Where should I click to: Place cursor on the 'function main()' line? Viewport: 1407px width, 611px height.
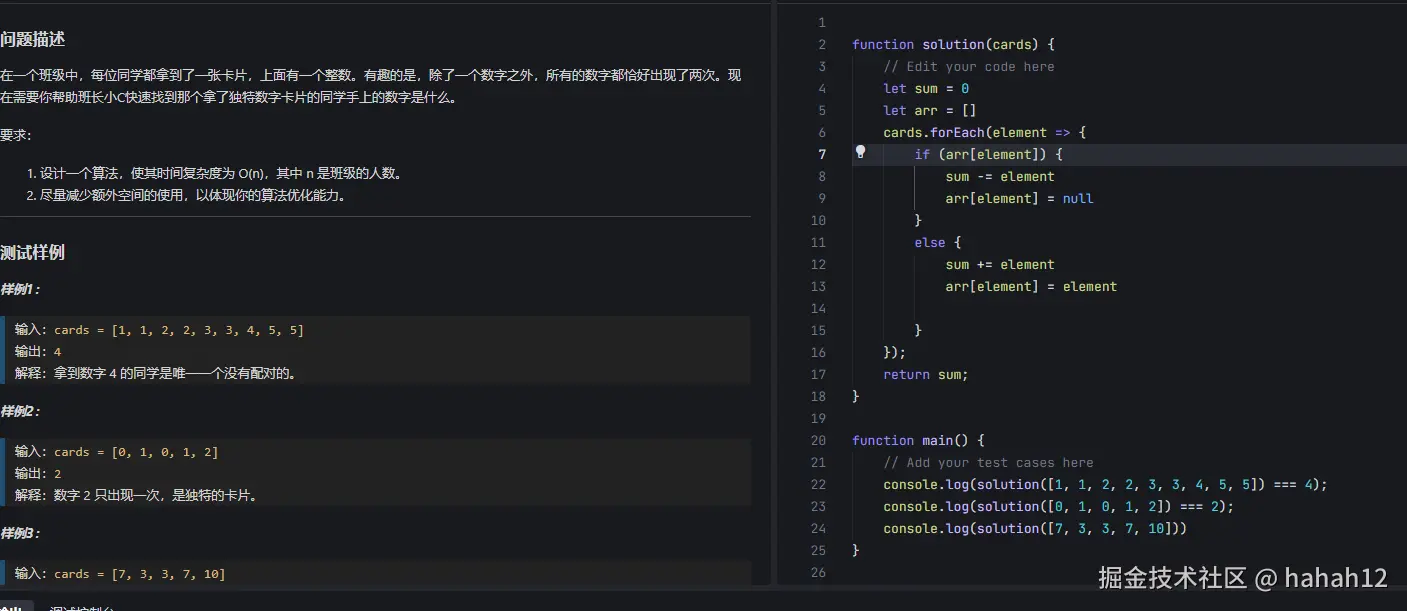(x=917, y=441)
